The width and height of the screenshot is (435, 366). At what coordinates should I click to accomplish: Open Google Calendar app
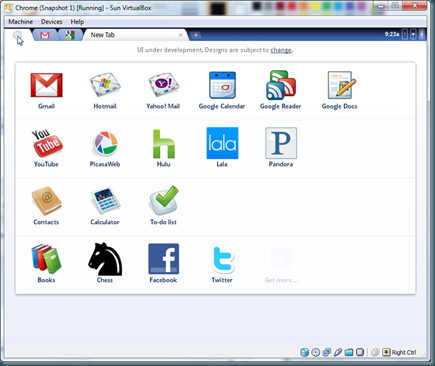coord(222,85)
